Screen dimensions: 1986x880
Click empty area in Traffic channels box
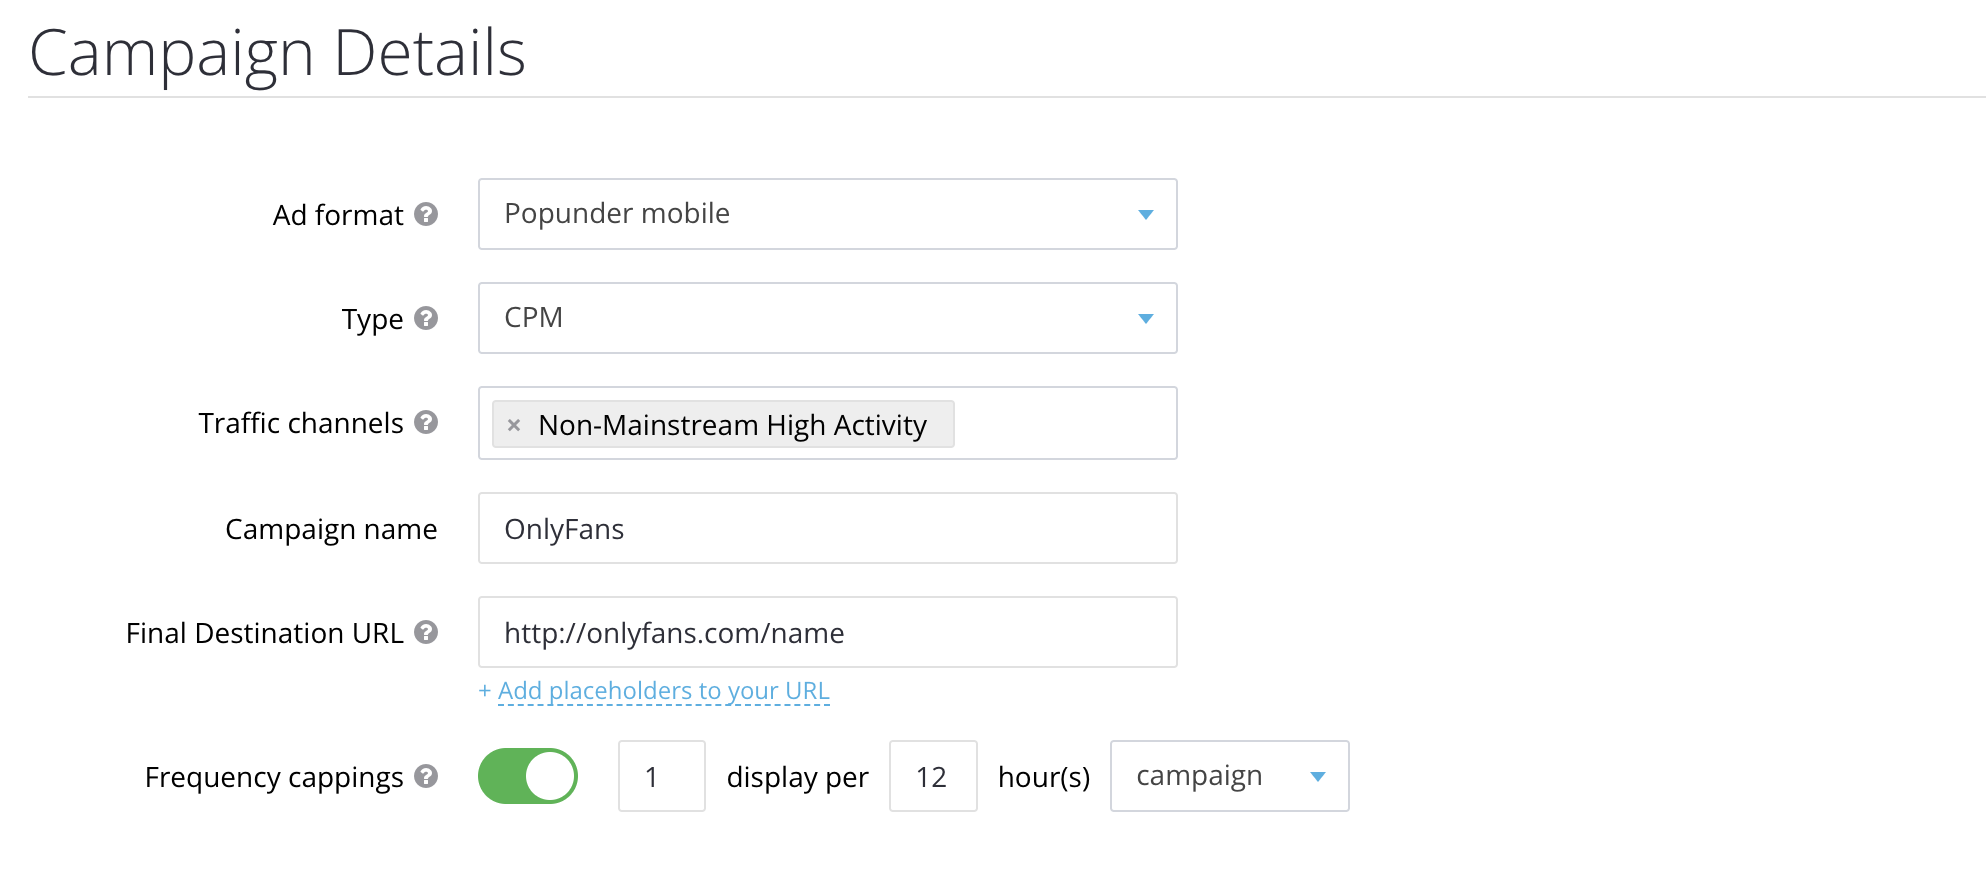coord(1065,424)
